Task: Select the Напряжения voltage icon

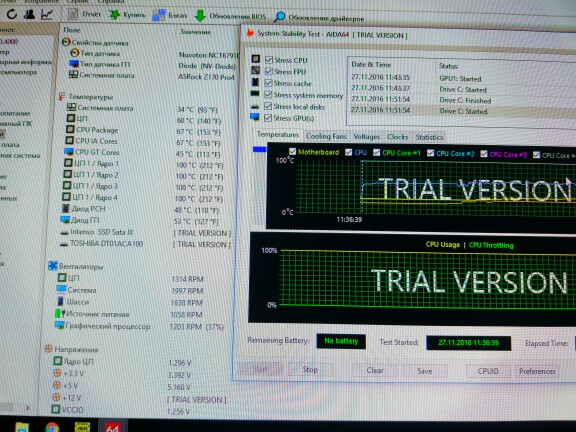Action: point(48,349)
